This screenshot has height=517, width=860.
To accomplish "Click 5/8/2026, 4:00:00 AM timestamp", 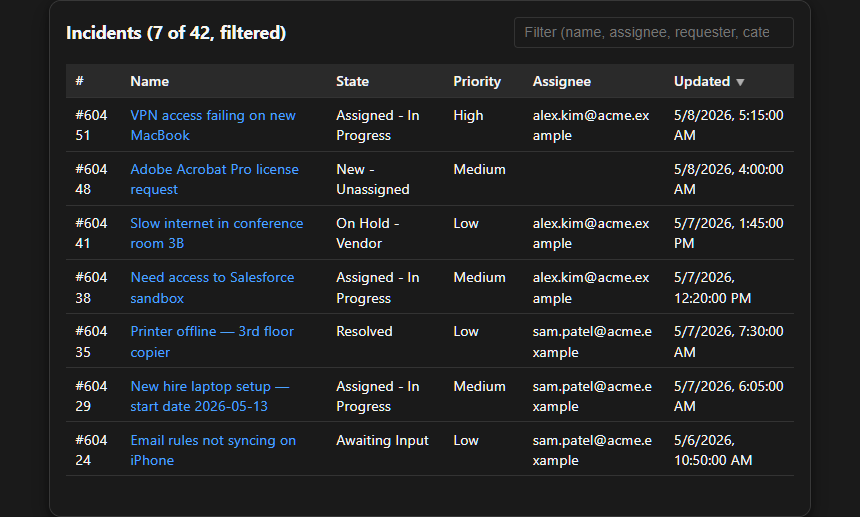I will pyautogui.click(x=728, y=179).
